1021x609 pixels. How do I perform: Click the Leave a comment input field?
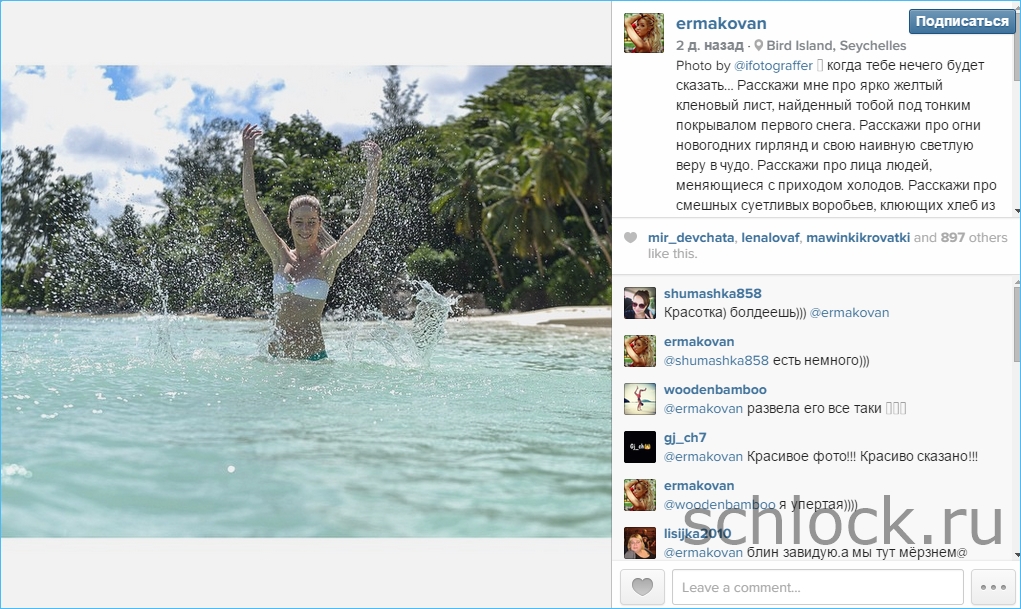[x=817, y=587]
